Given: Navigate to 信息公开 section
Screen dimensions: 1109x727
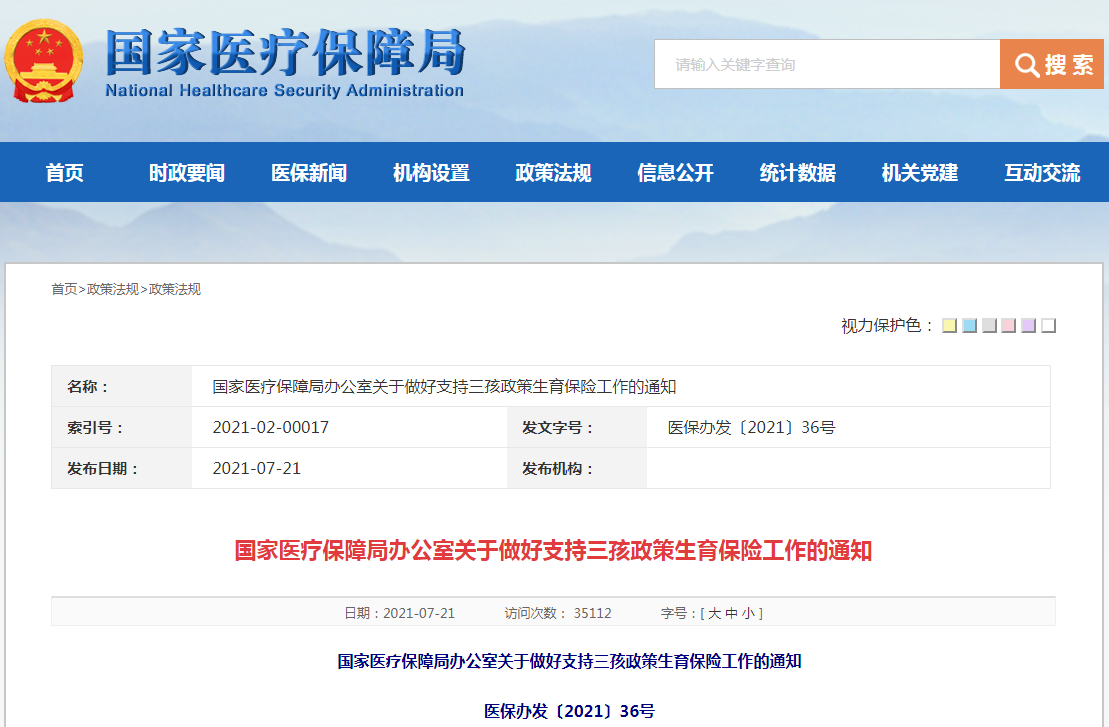Looking at the screenshot, I should tap(675, 173).
